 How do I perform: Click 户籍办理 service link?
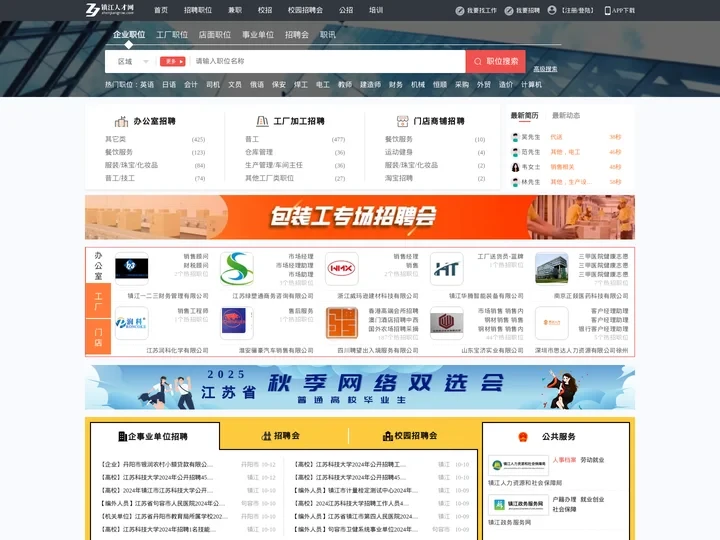point(564,500)
